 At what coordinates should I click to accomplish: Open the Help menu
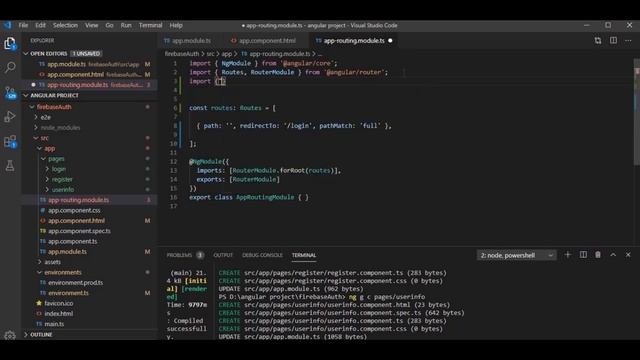[x=176, y=25]
